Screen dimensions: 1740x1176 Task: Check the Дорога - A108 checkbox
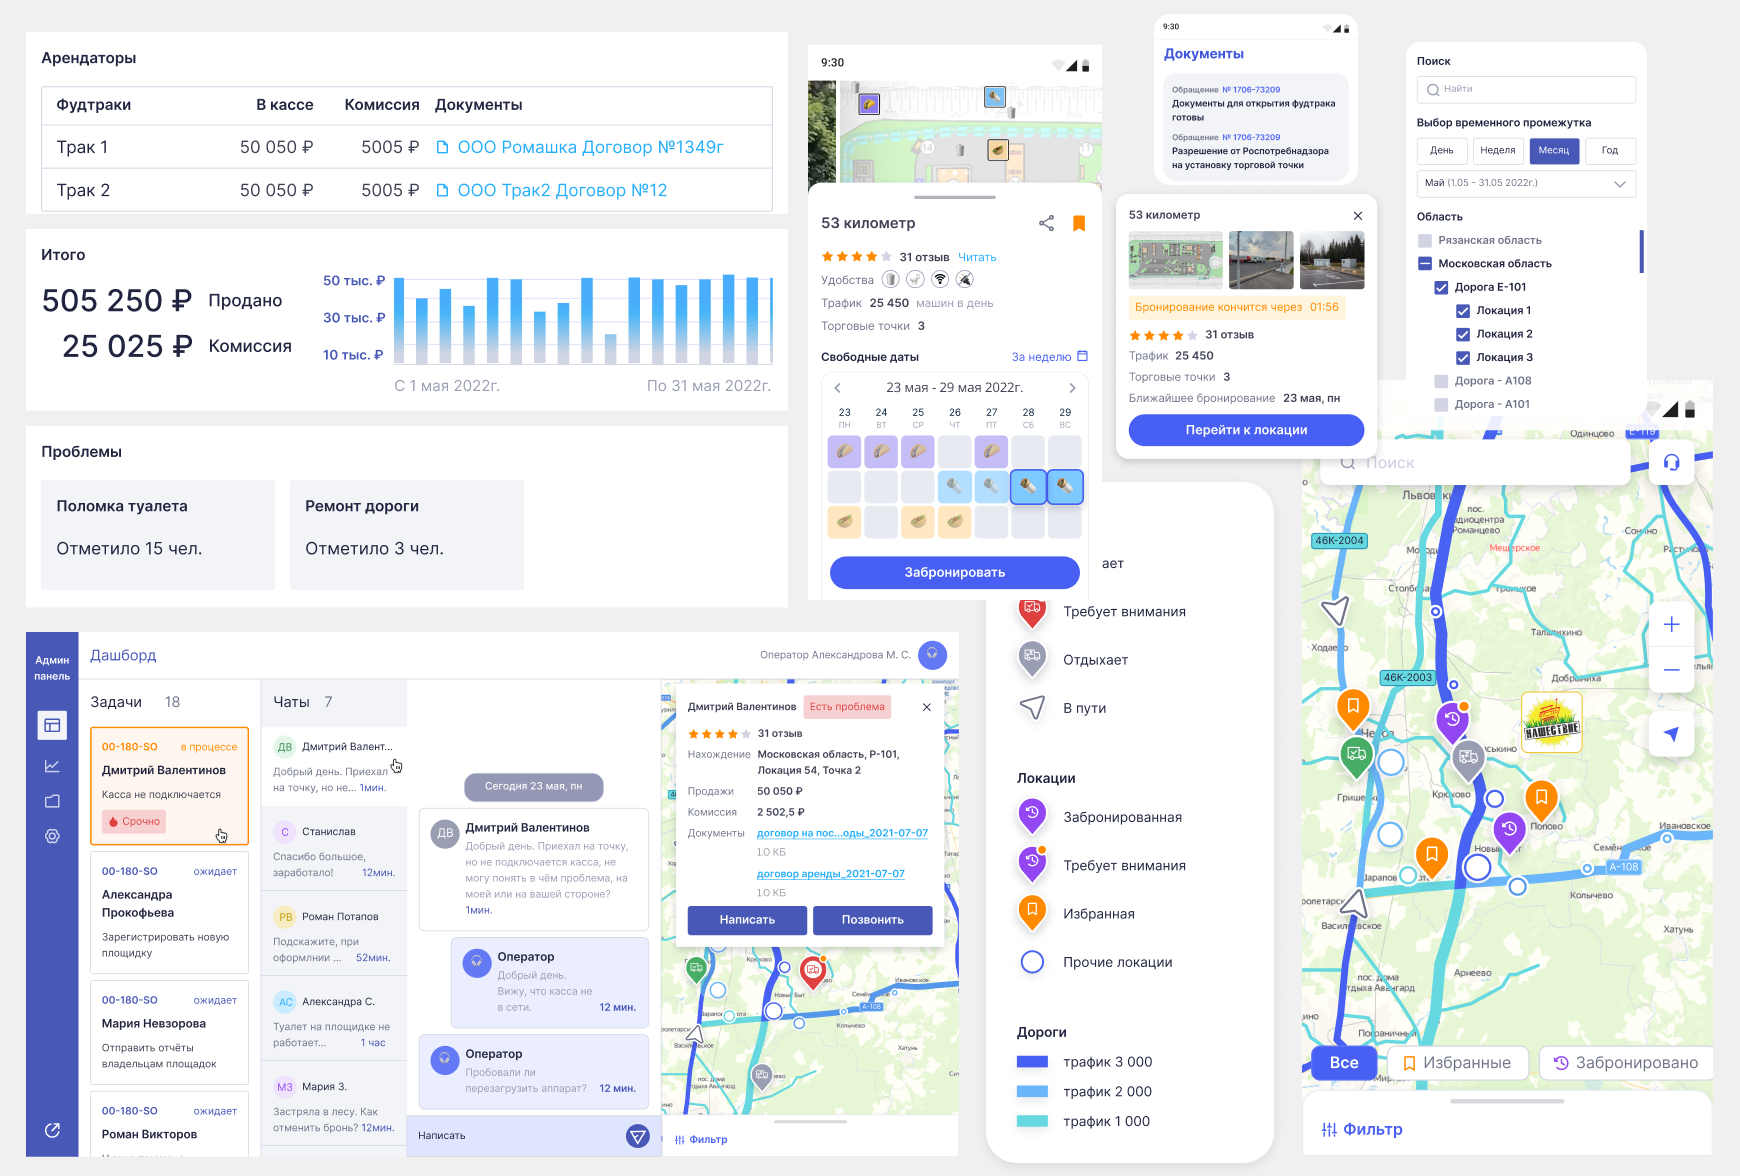click(1440, 381)
